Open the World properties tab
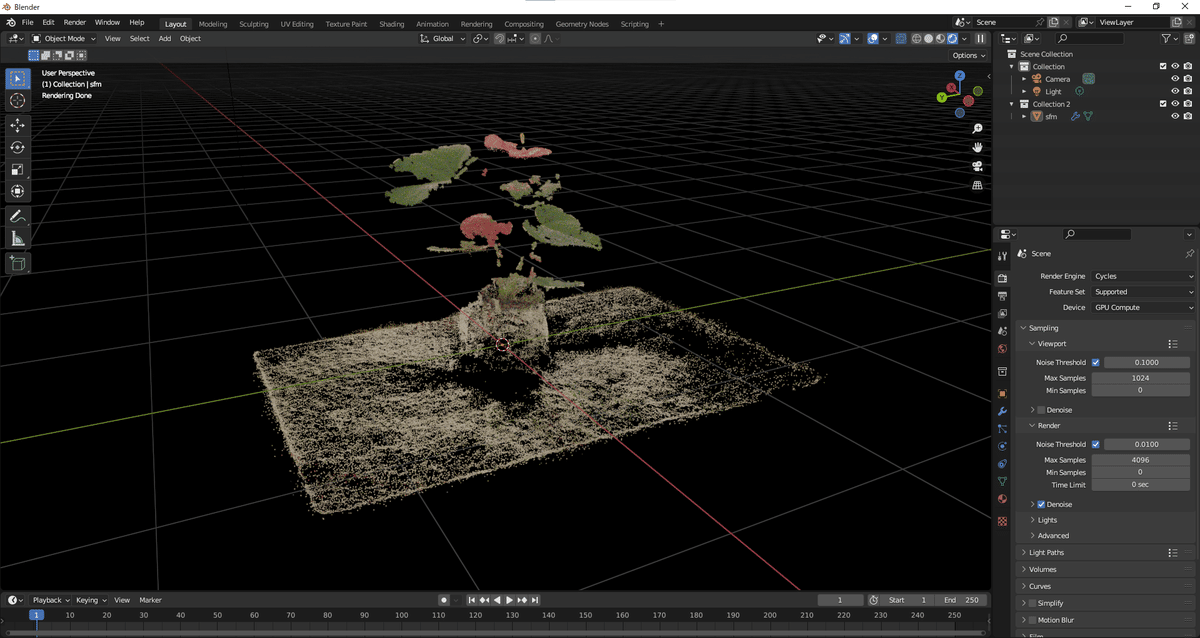The image size is (1200, 638). point(1002,349)
